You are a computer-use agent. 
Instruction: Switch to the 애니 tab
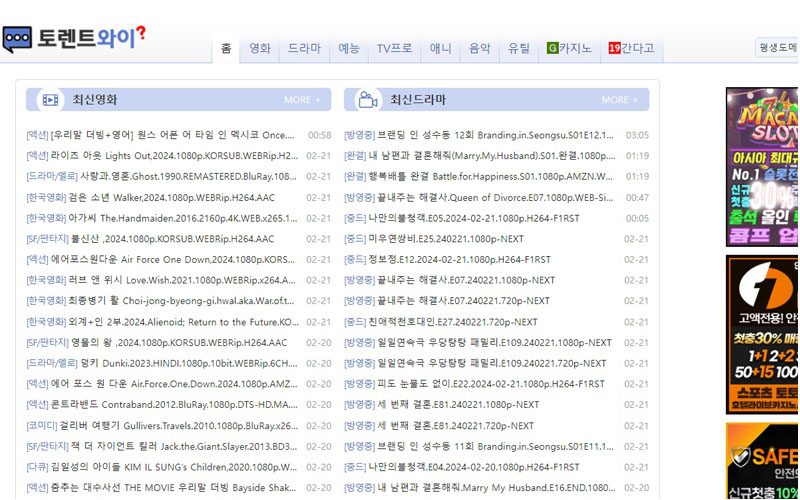(x=441, y=48)
